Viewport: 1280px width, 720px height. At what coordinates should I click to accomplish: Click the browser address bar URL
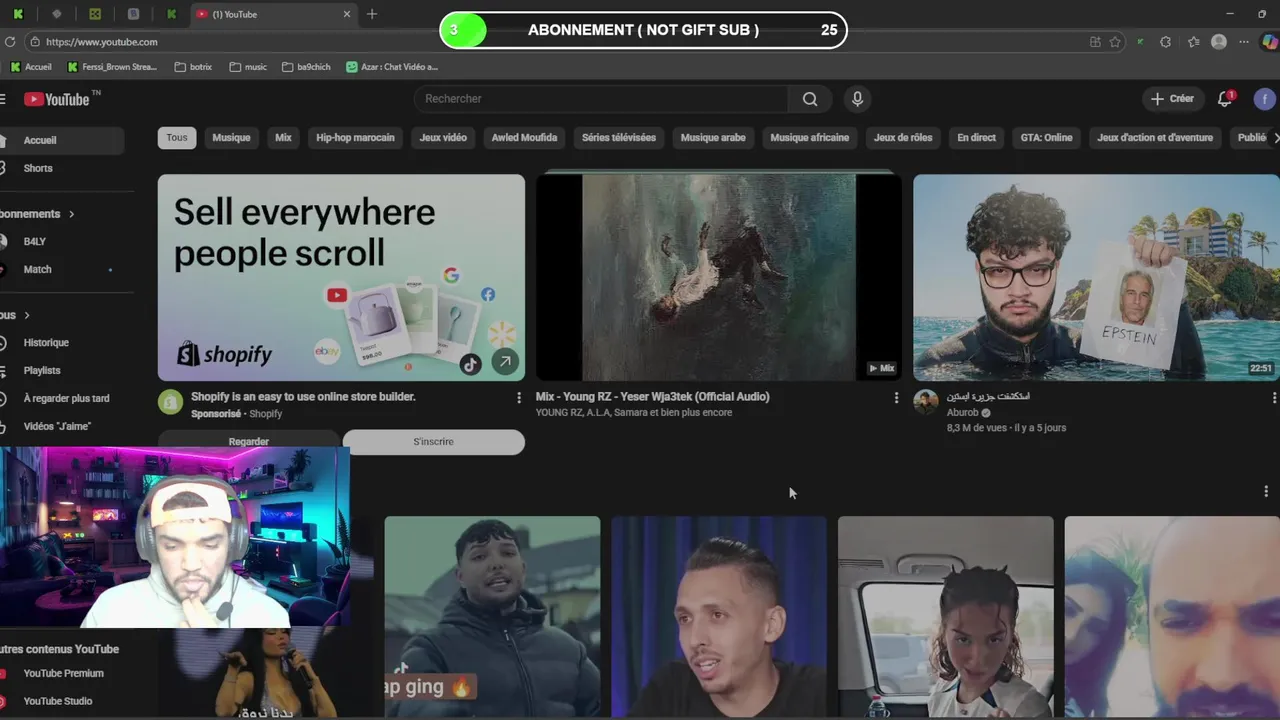tap(102, 42)
